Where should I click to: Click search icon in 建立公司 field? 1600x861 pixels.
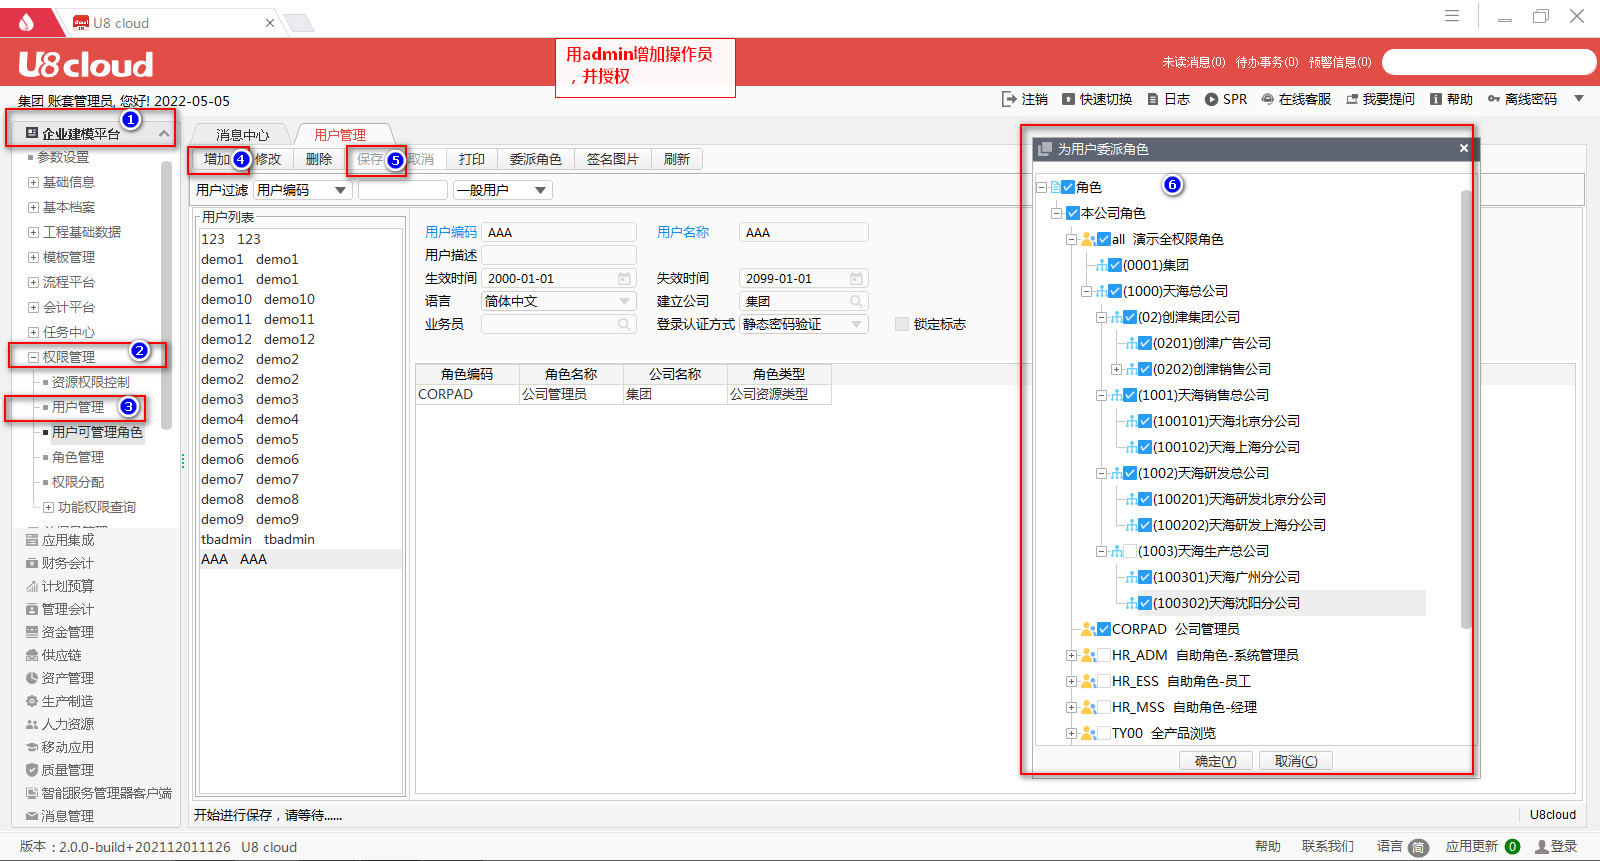[856, 301]
